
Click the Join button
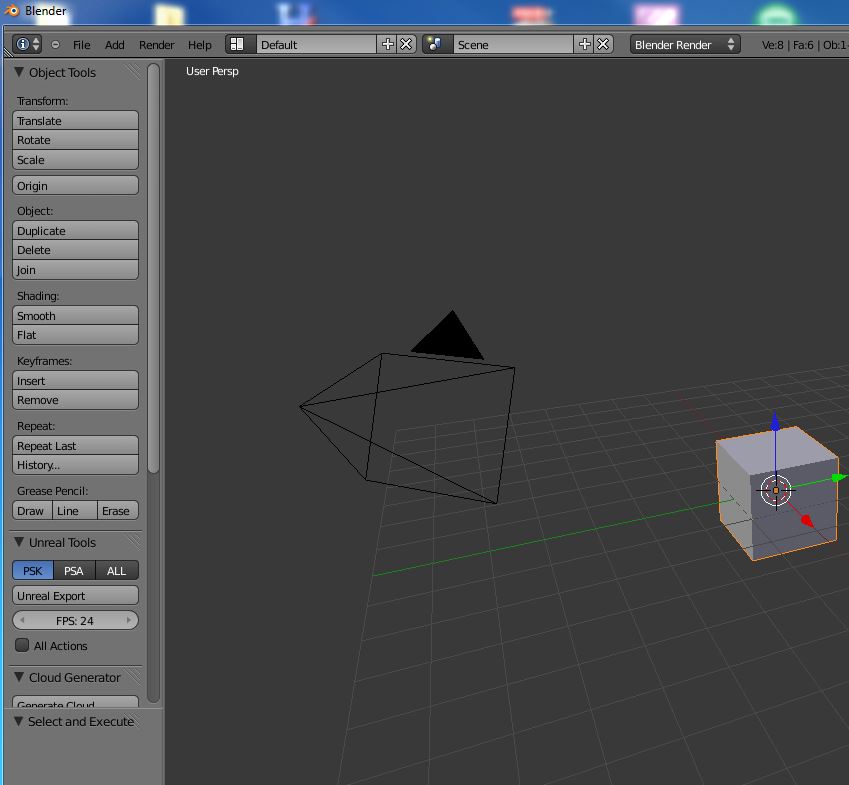click(x=75, y=270)
